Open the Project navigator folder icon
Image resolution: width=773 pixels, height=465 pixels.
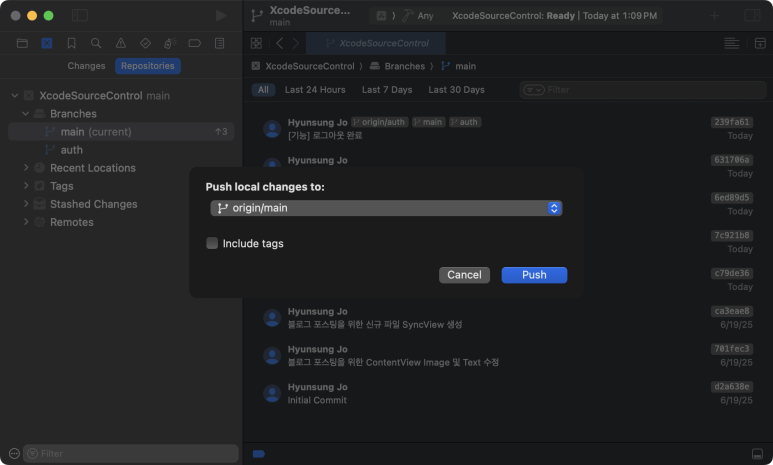click(22, 43)
